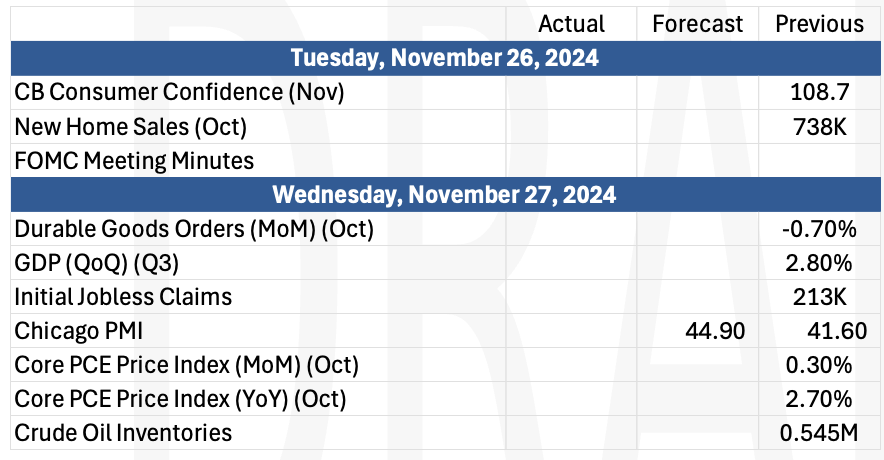The width and height of the screenshot is (884, 460).
Task: Click the empty Actual cell for GDP
Action: click(571, 263)
